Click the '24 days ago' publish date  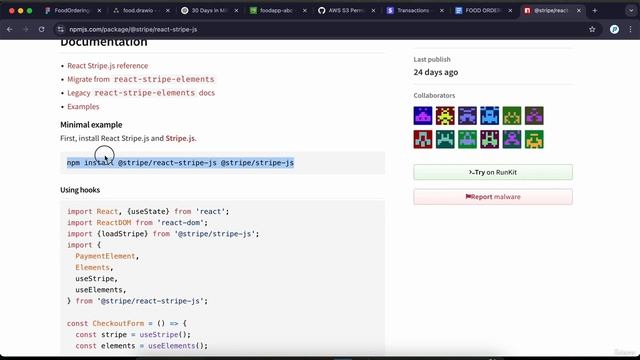(x=436, y=72)
